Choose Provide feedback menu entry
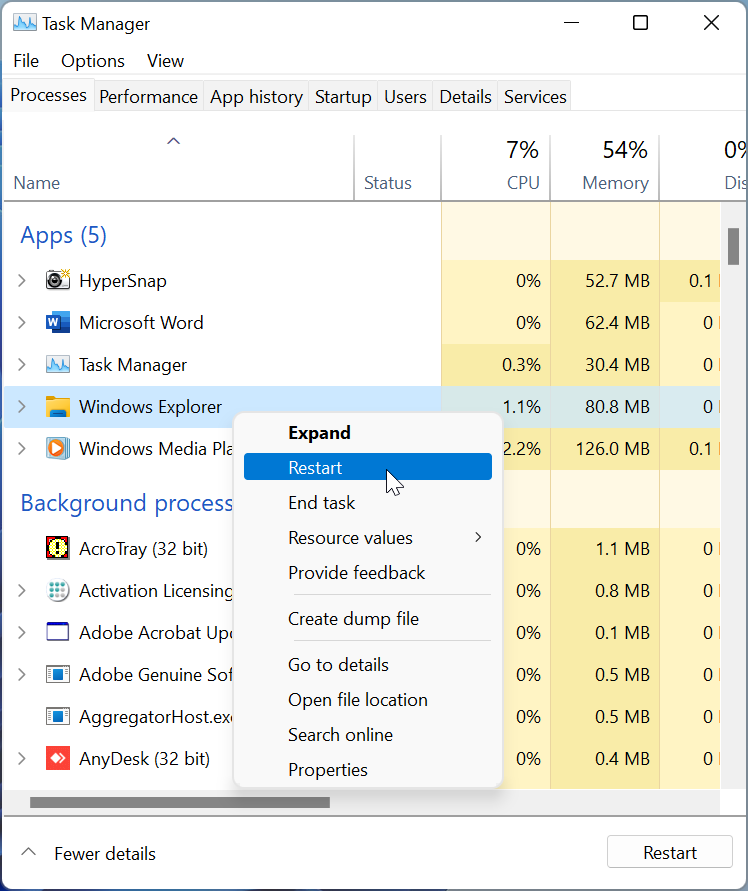The height and width of the screenshot is (891, 748). tap(368, 572)
